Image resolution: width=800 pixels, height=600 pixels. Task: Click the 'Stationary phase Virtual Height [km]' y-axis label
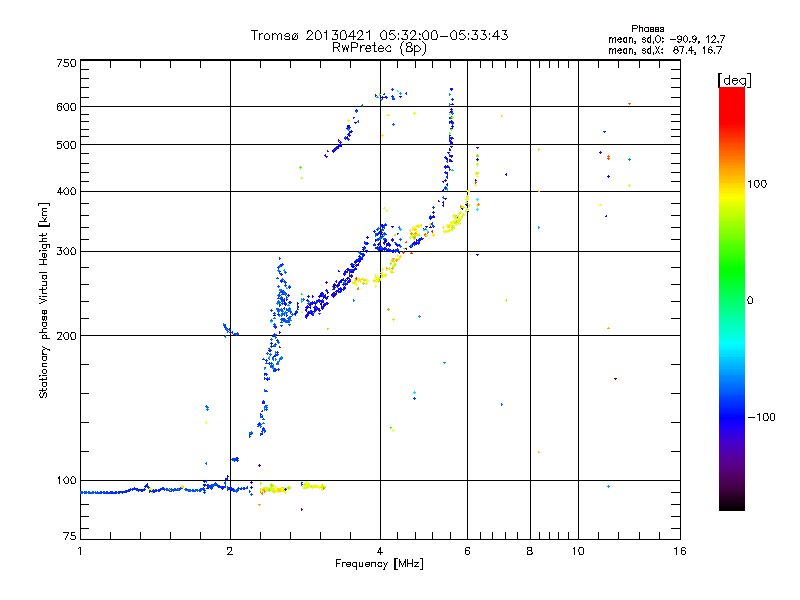pos(44,301)
